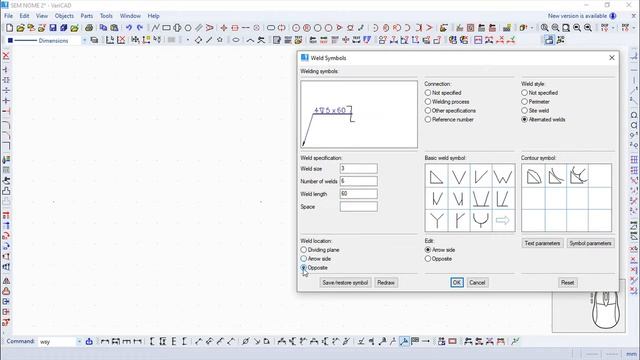Set weld location to 'Dividing plane'
This screenshot has width=640, height=360.
tap(304, 250)
